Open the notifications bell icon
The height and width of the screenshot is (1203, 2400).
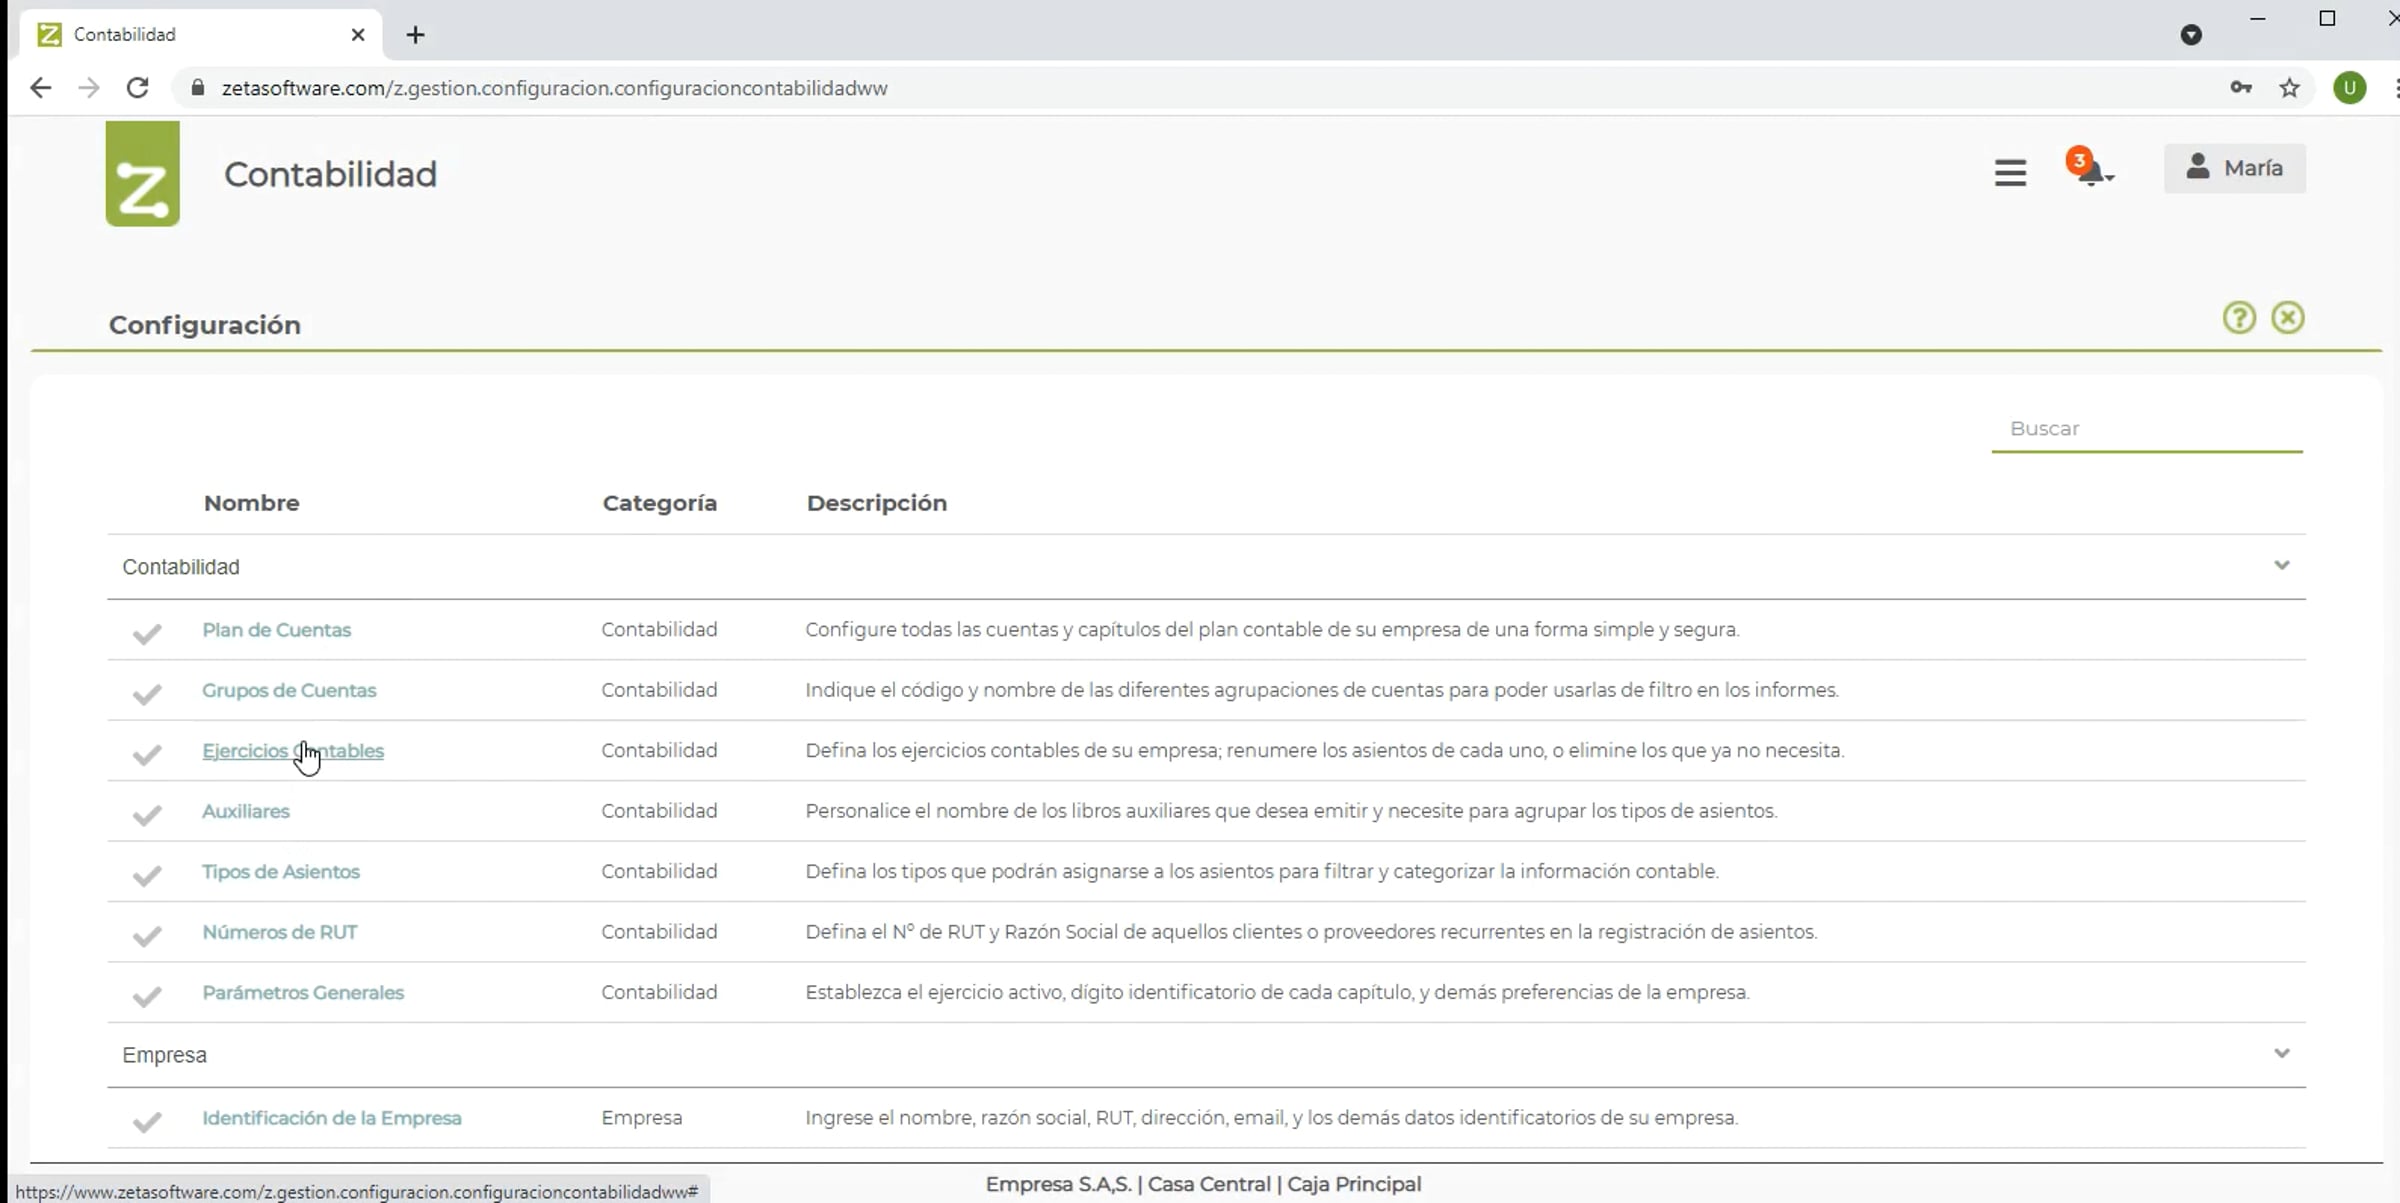(x=2089, y=167)
